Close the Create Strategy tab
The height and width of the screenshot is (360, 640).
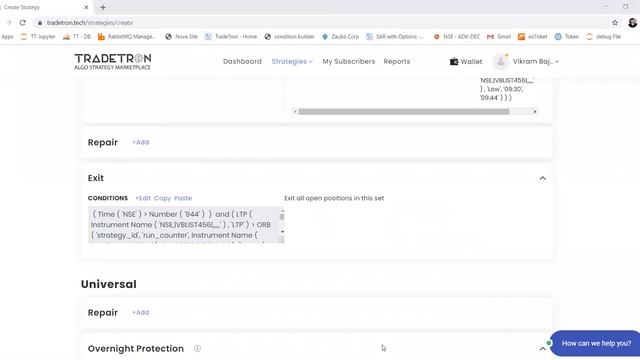coord(86,7)
